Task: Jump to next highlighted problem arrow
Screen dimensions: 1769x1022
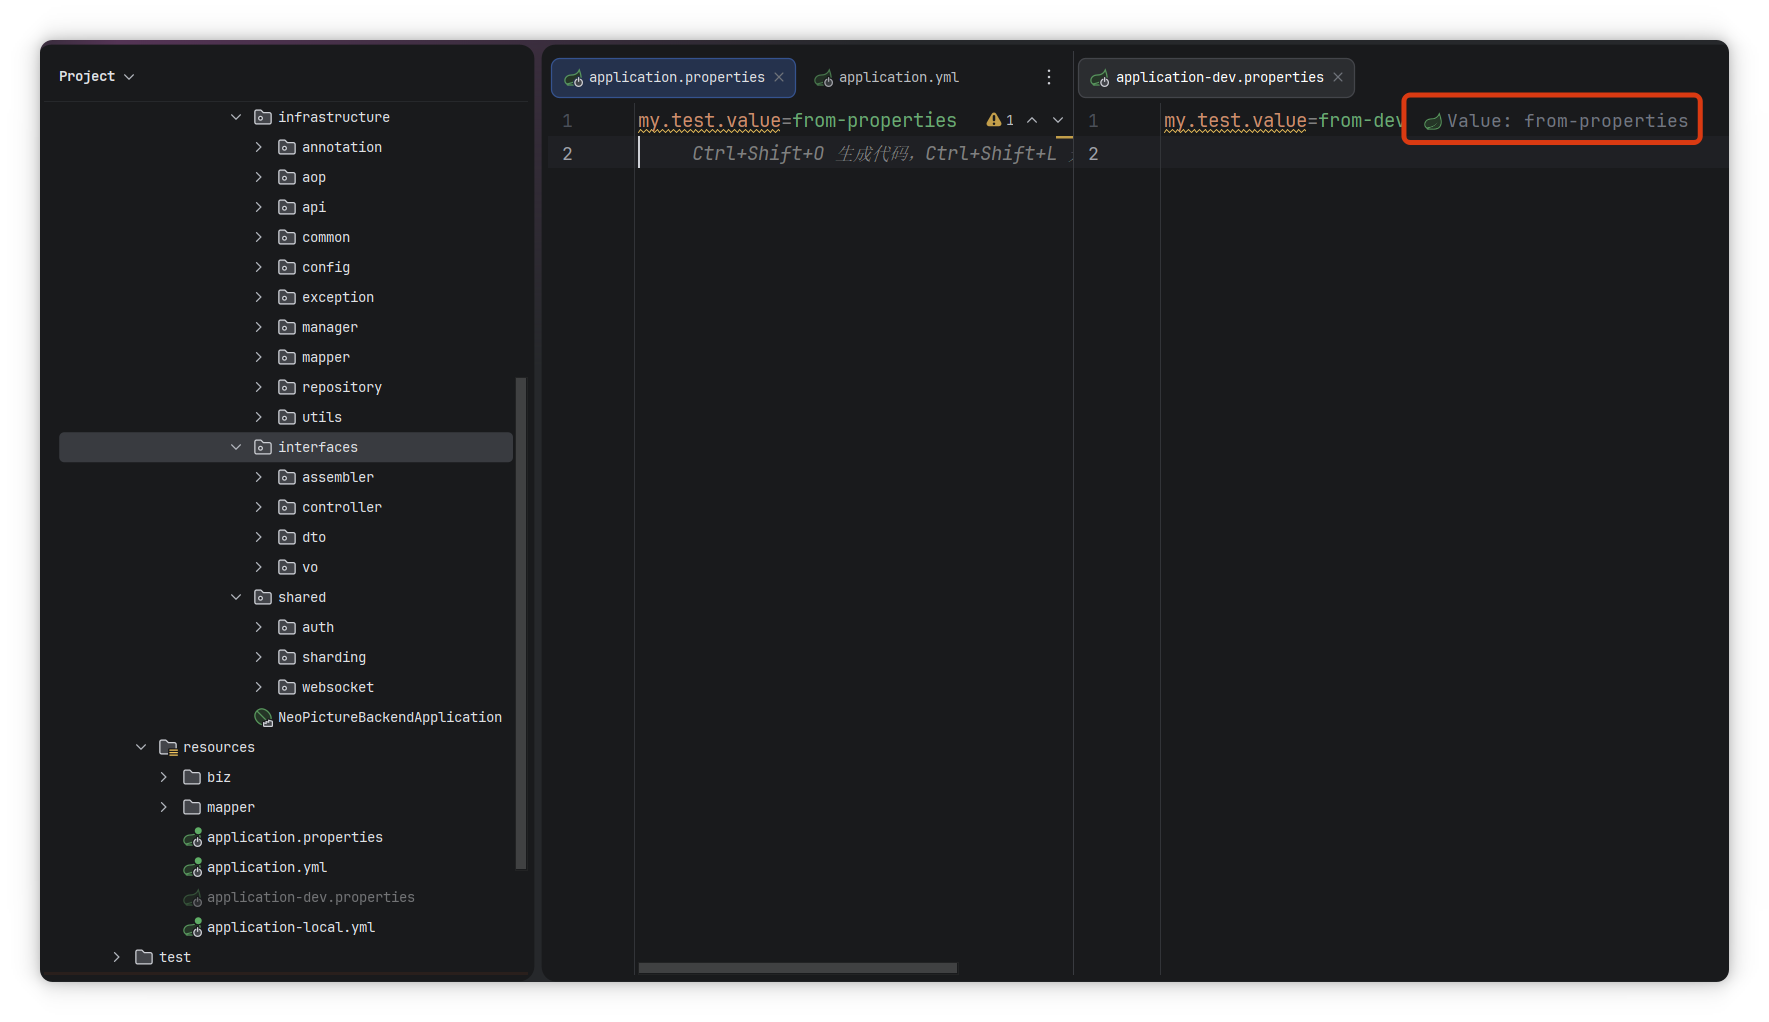Action: (x=1058, y=120)
